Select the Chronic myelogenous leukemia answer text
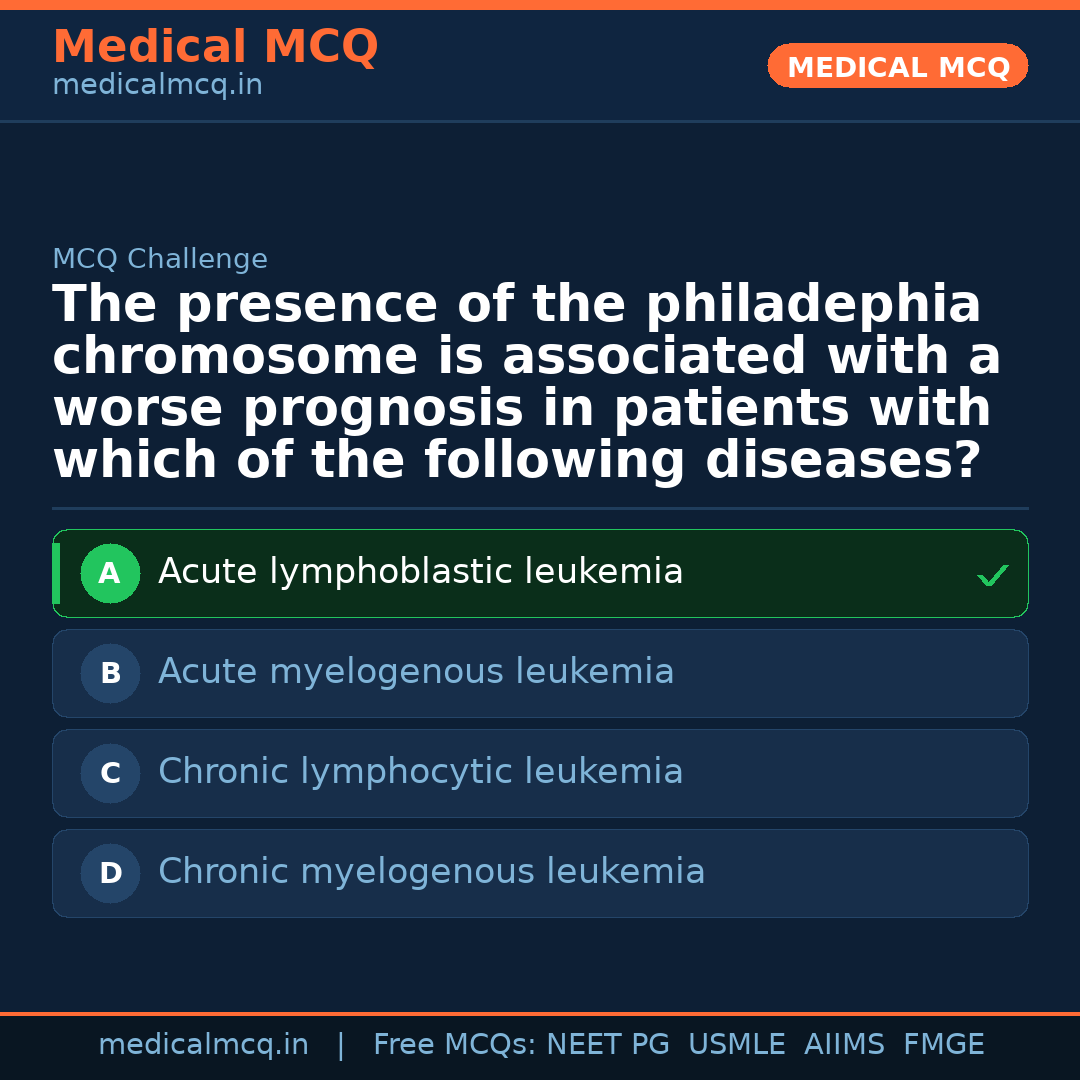The image size is (1080, 1080). (x=431, y=872)
